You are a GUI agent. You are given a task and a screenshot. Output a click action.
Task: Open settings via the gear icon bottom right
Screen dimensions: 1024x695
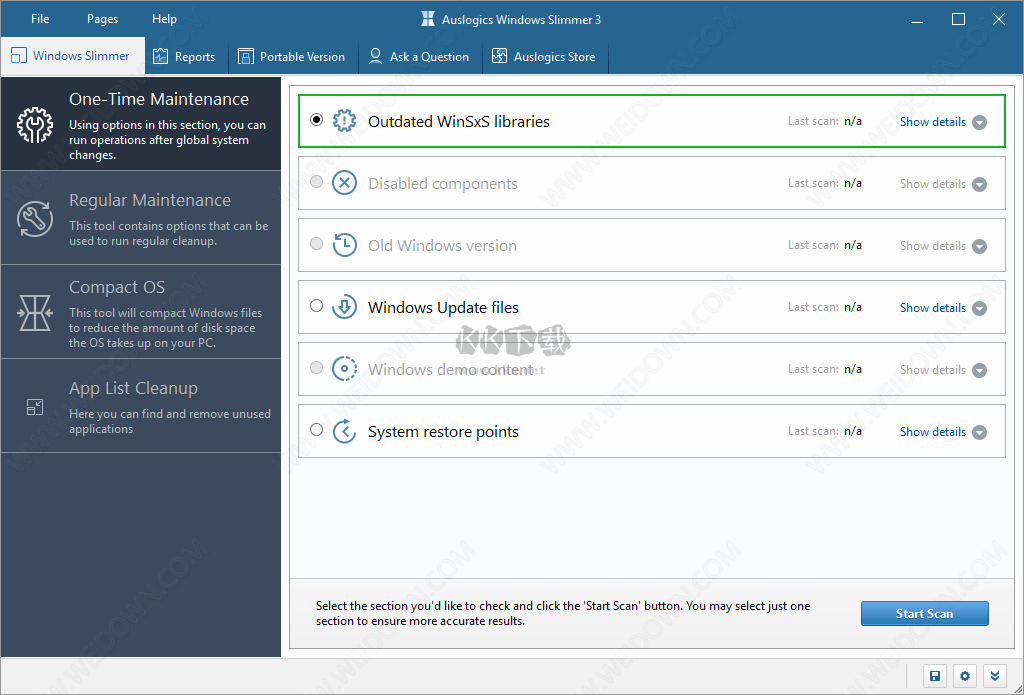tap(964, 676)
